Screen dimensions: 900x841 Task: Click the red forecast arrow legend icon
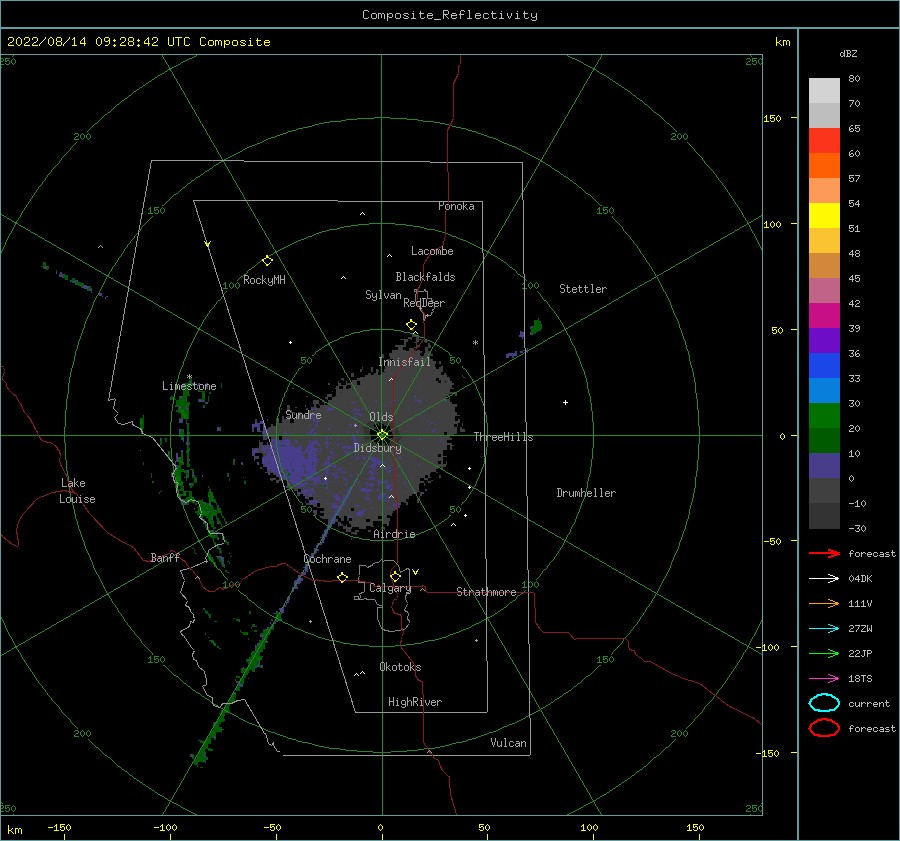coord(824,553)
